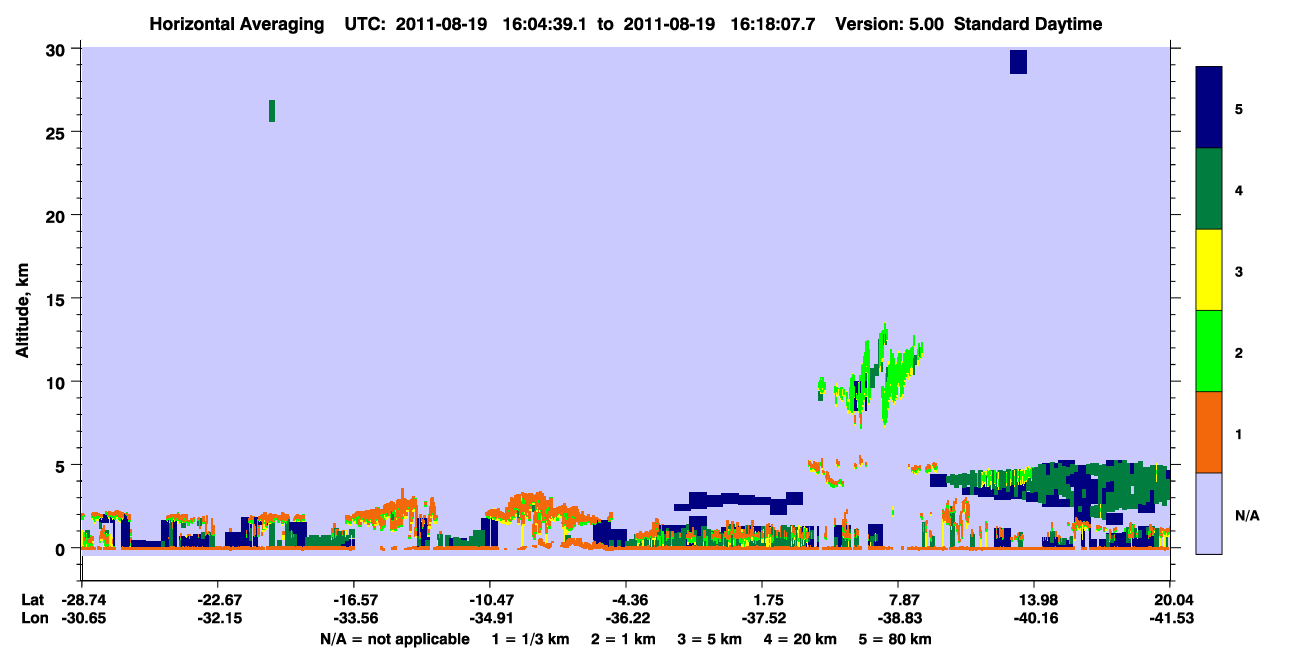This screenshot has width=1300, height=667.
Task: Click the y-axis tick label 25
Action: (57, 132)
